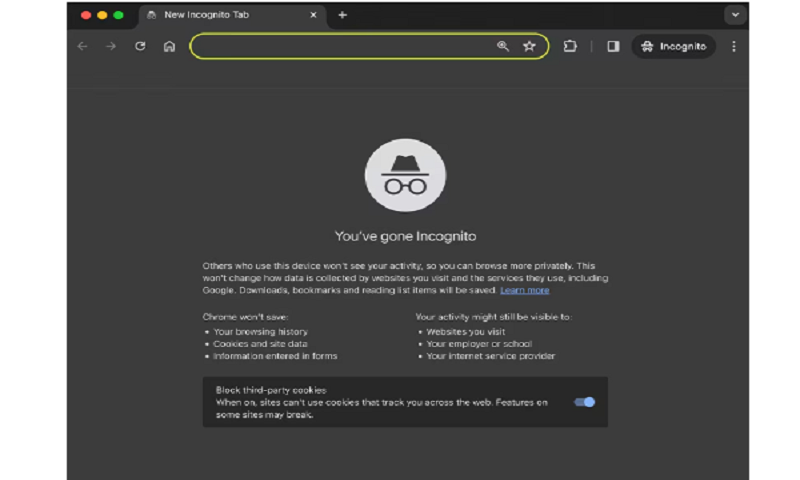Maximize the window with green button
Image resolution: width=800 pixels, height=480 pixels.
pos(118,15)
